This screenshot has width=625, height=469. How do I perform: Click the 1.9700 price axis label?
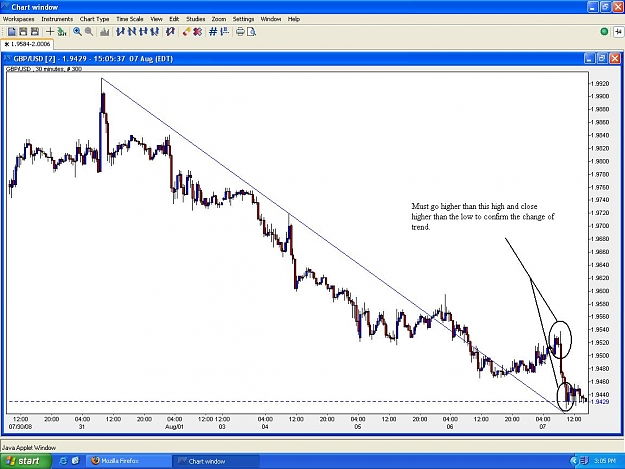(600, 226)
